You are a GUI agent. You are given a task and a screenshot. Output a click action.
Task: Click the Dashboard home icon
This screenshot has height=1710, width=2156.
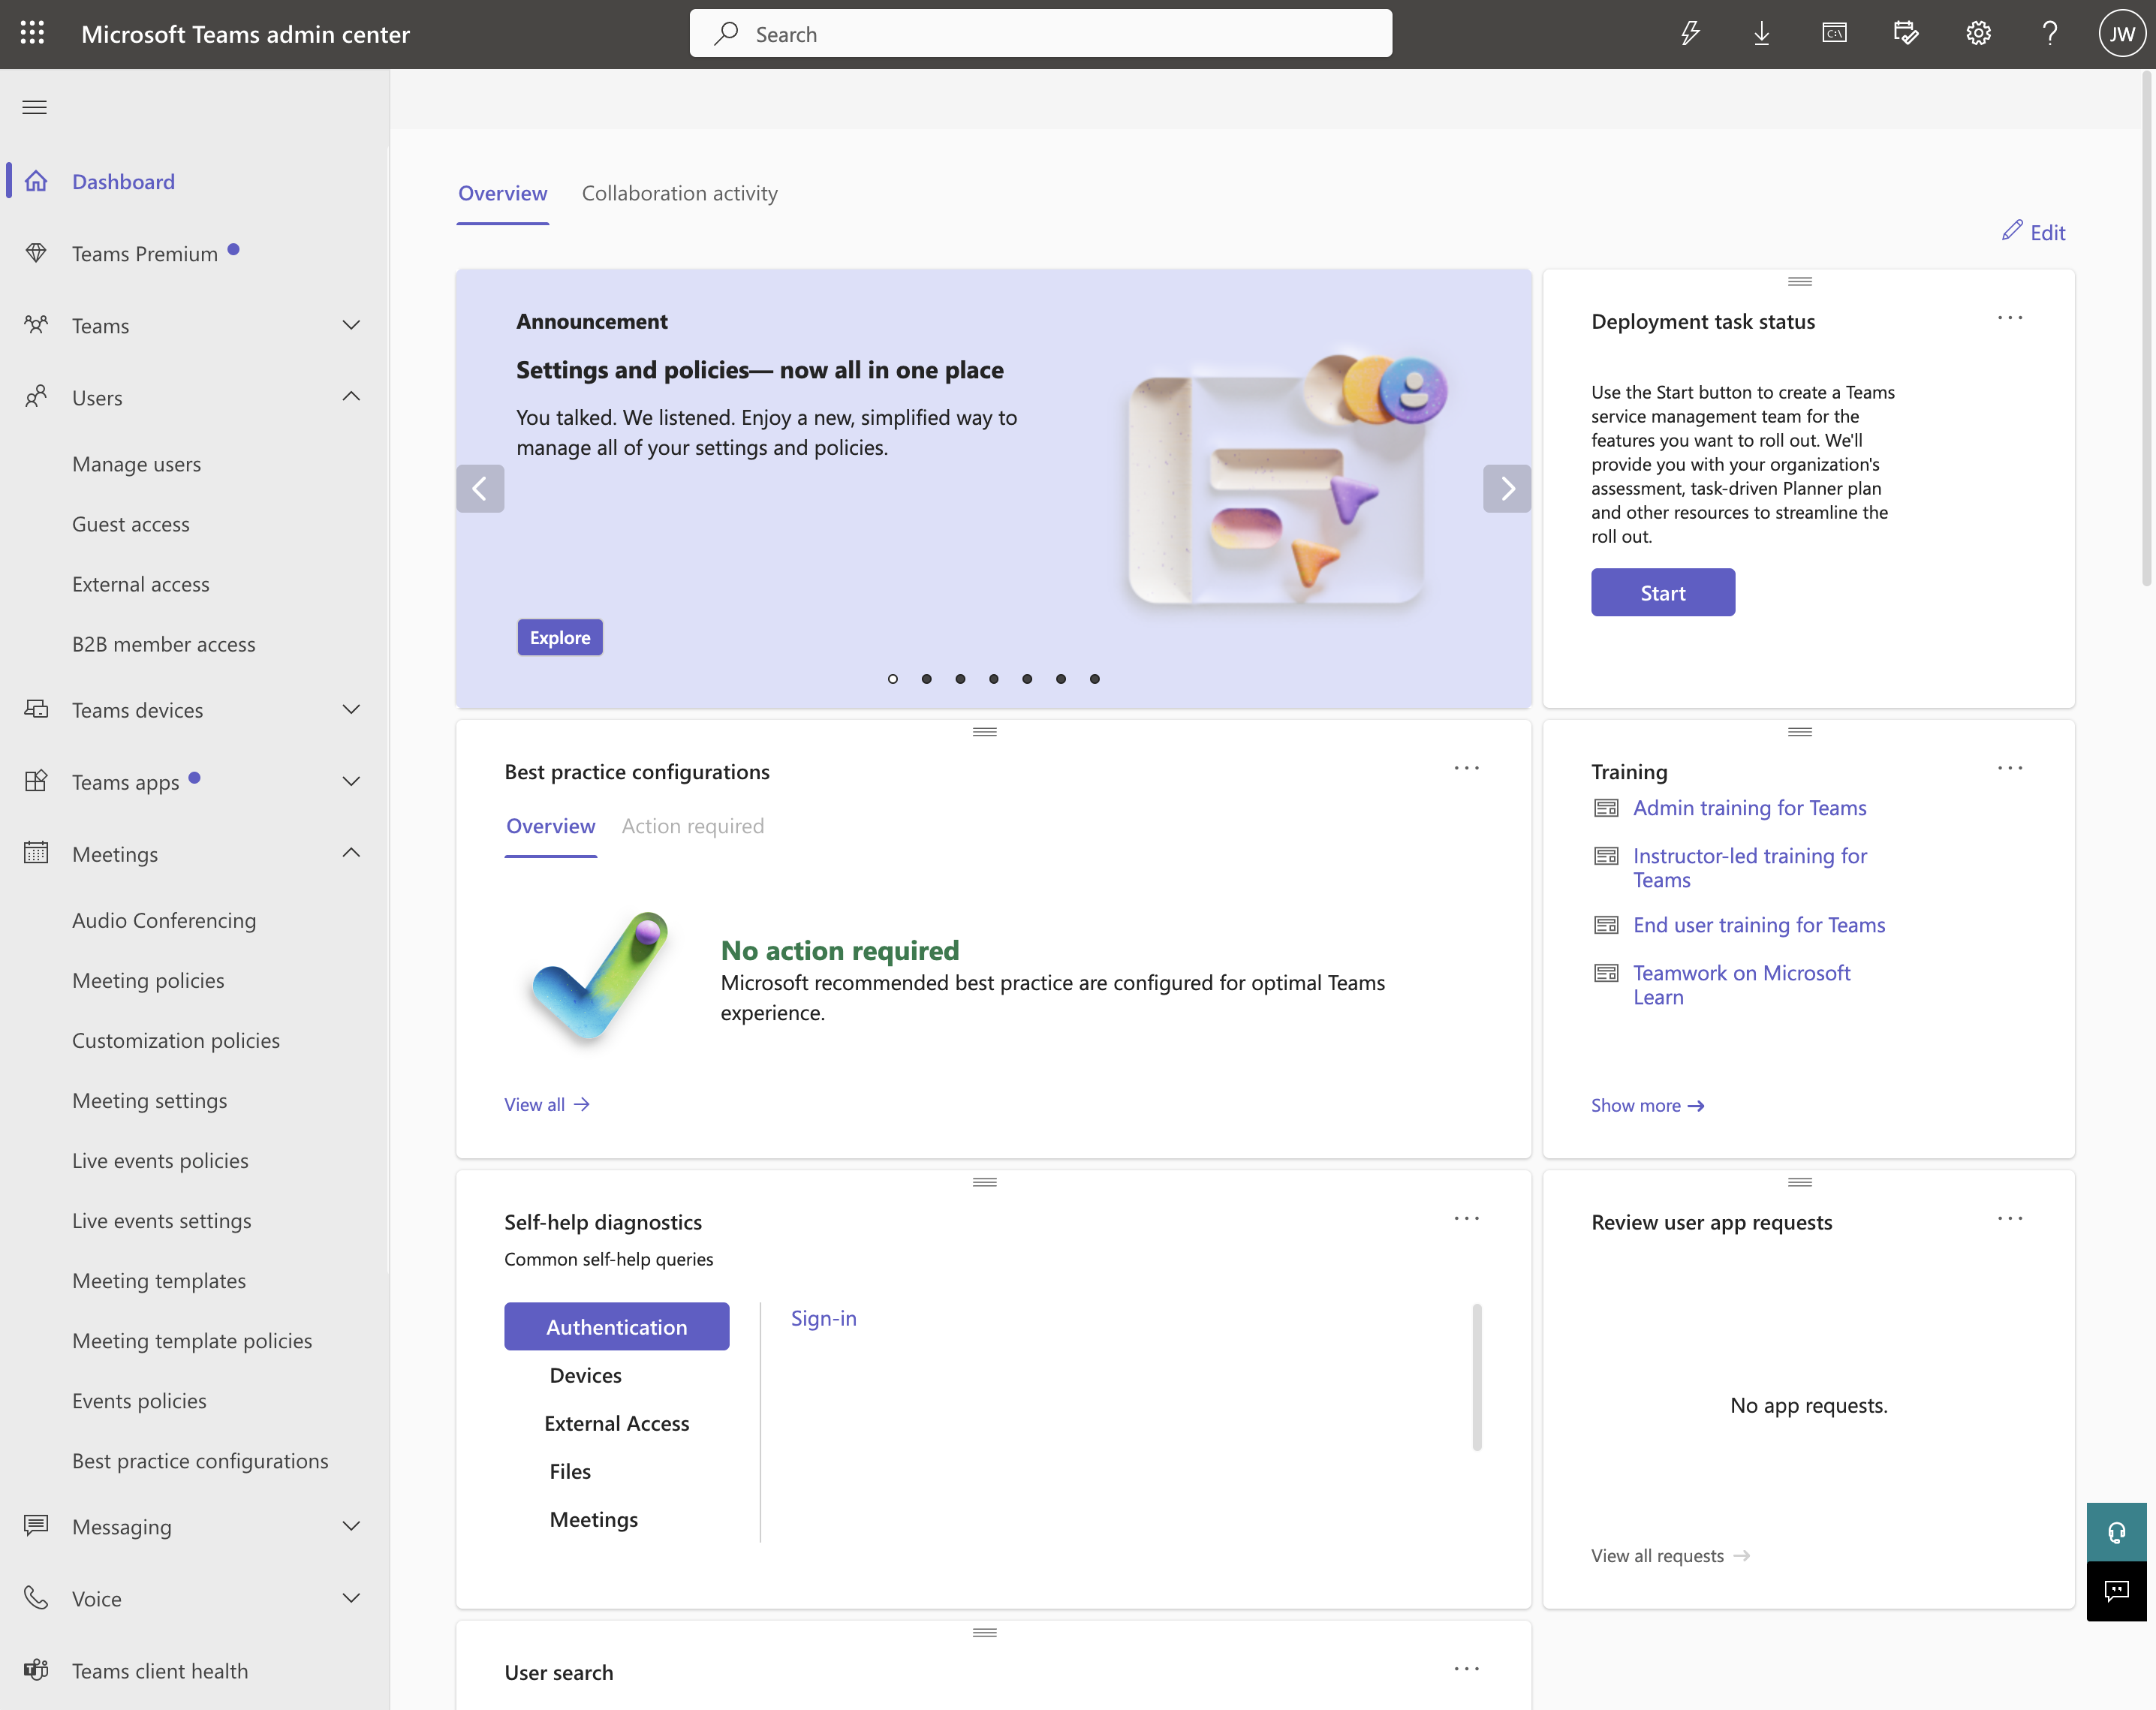[x=36, y=181]
